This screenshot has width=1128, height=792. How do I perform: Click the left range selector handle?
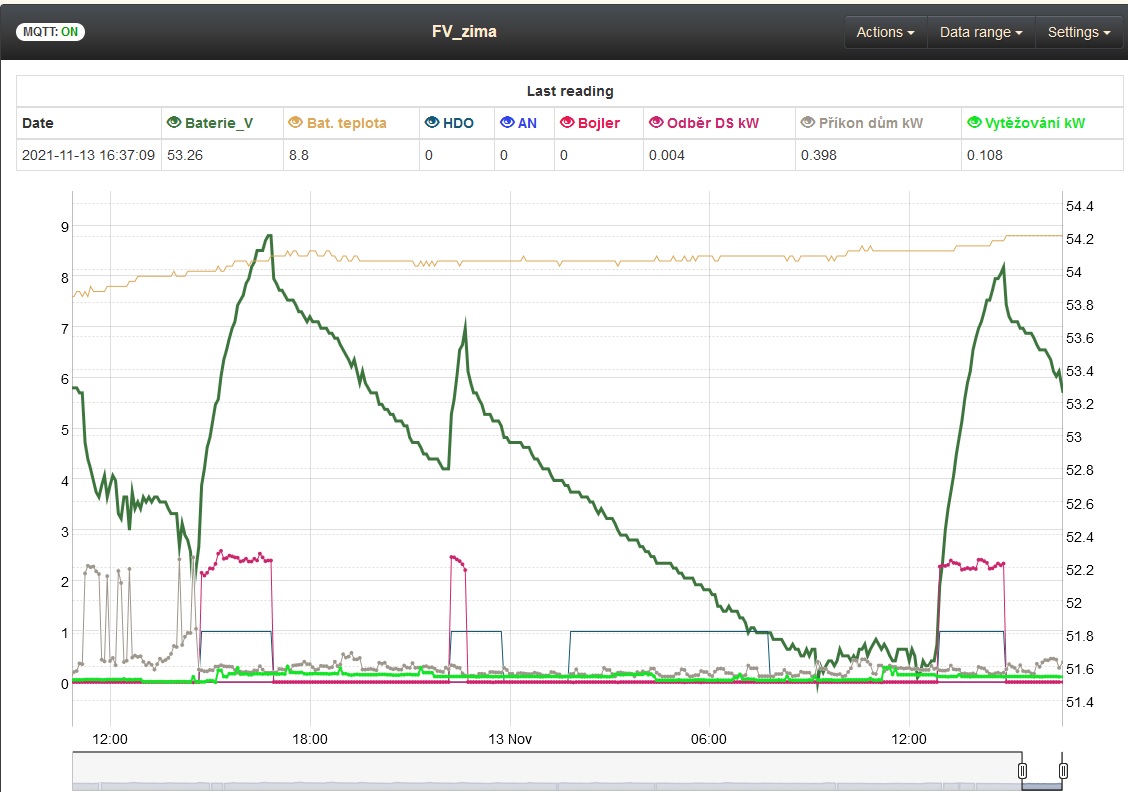coord(1022,771)
